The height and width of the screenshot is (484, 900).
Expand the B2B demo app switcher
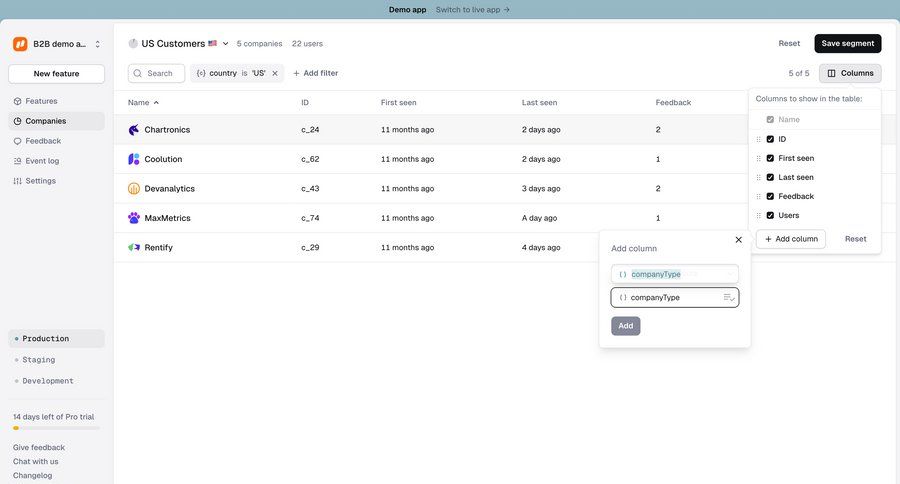98,44
